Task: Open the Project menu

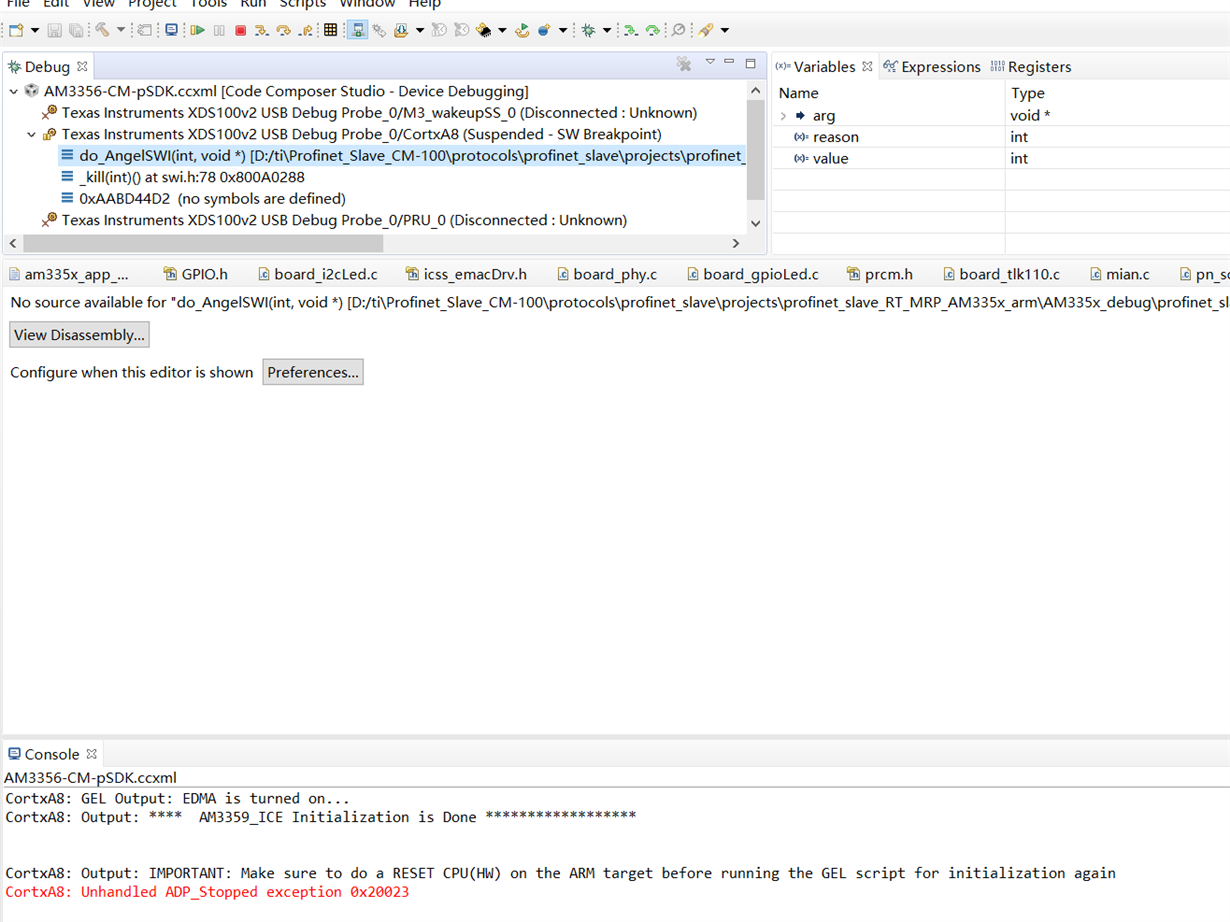Action: (152, 4)
